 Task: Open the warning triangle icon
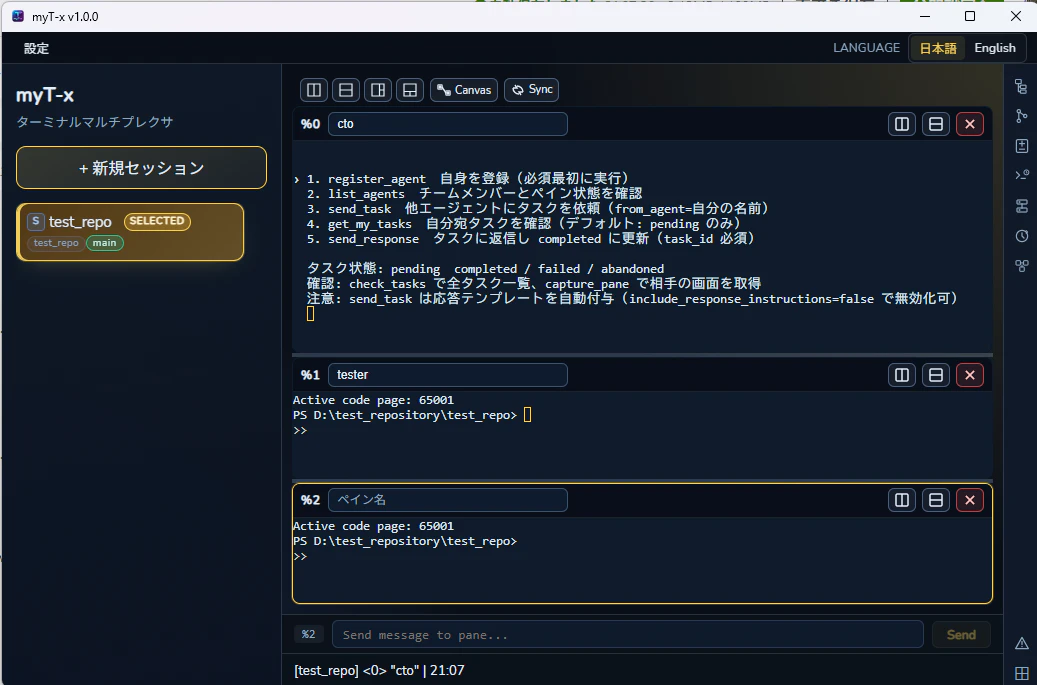pos(1021,643)
